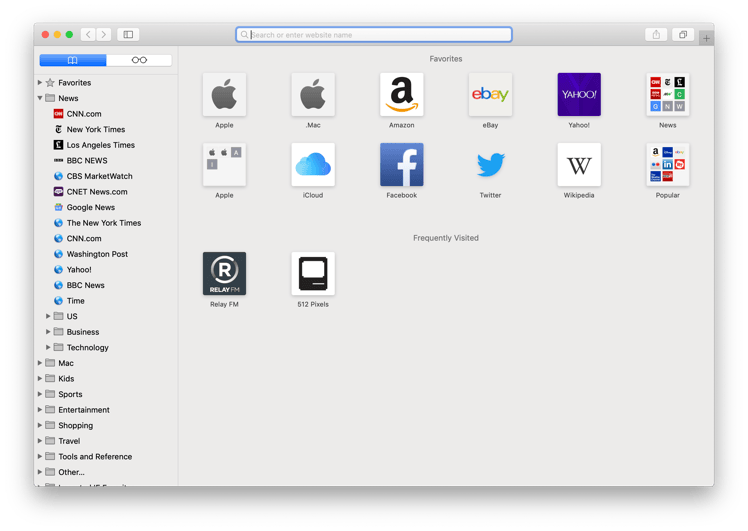Select the Favorites star item in sidebar
This screenshot has height=531, width=748.
(68, 83)
